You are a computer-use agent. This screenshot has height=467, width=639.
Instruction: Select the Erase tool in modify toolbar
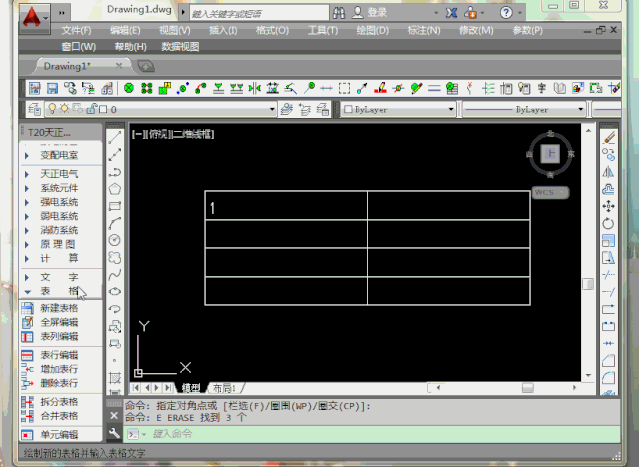(608, 138)
